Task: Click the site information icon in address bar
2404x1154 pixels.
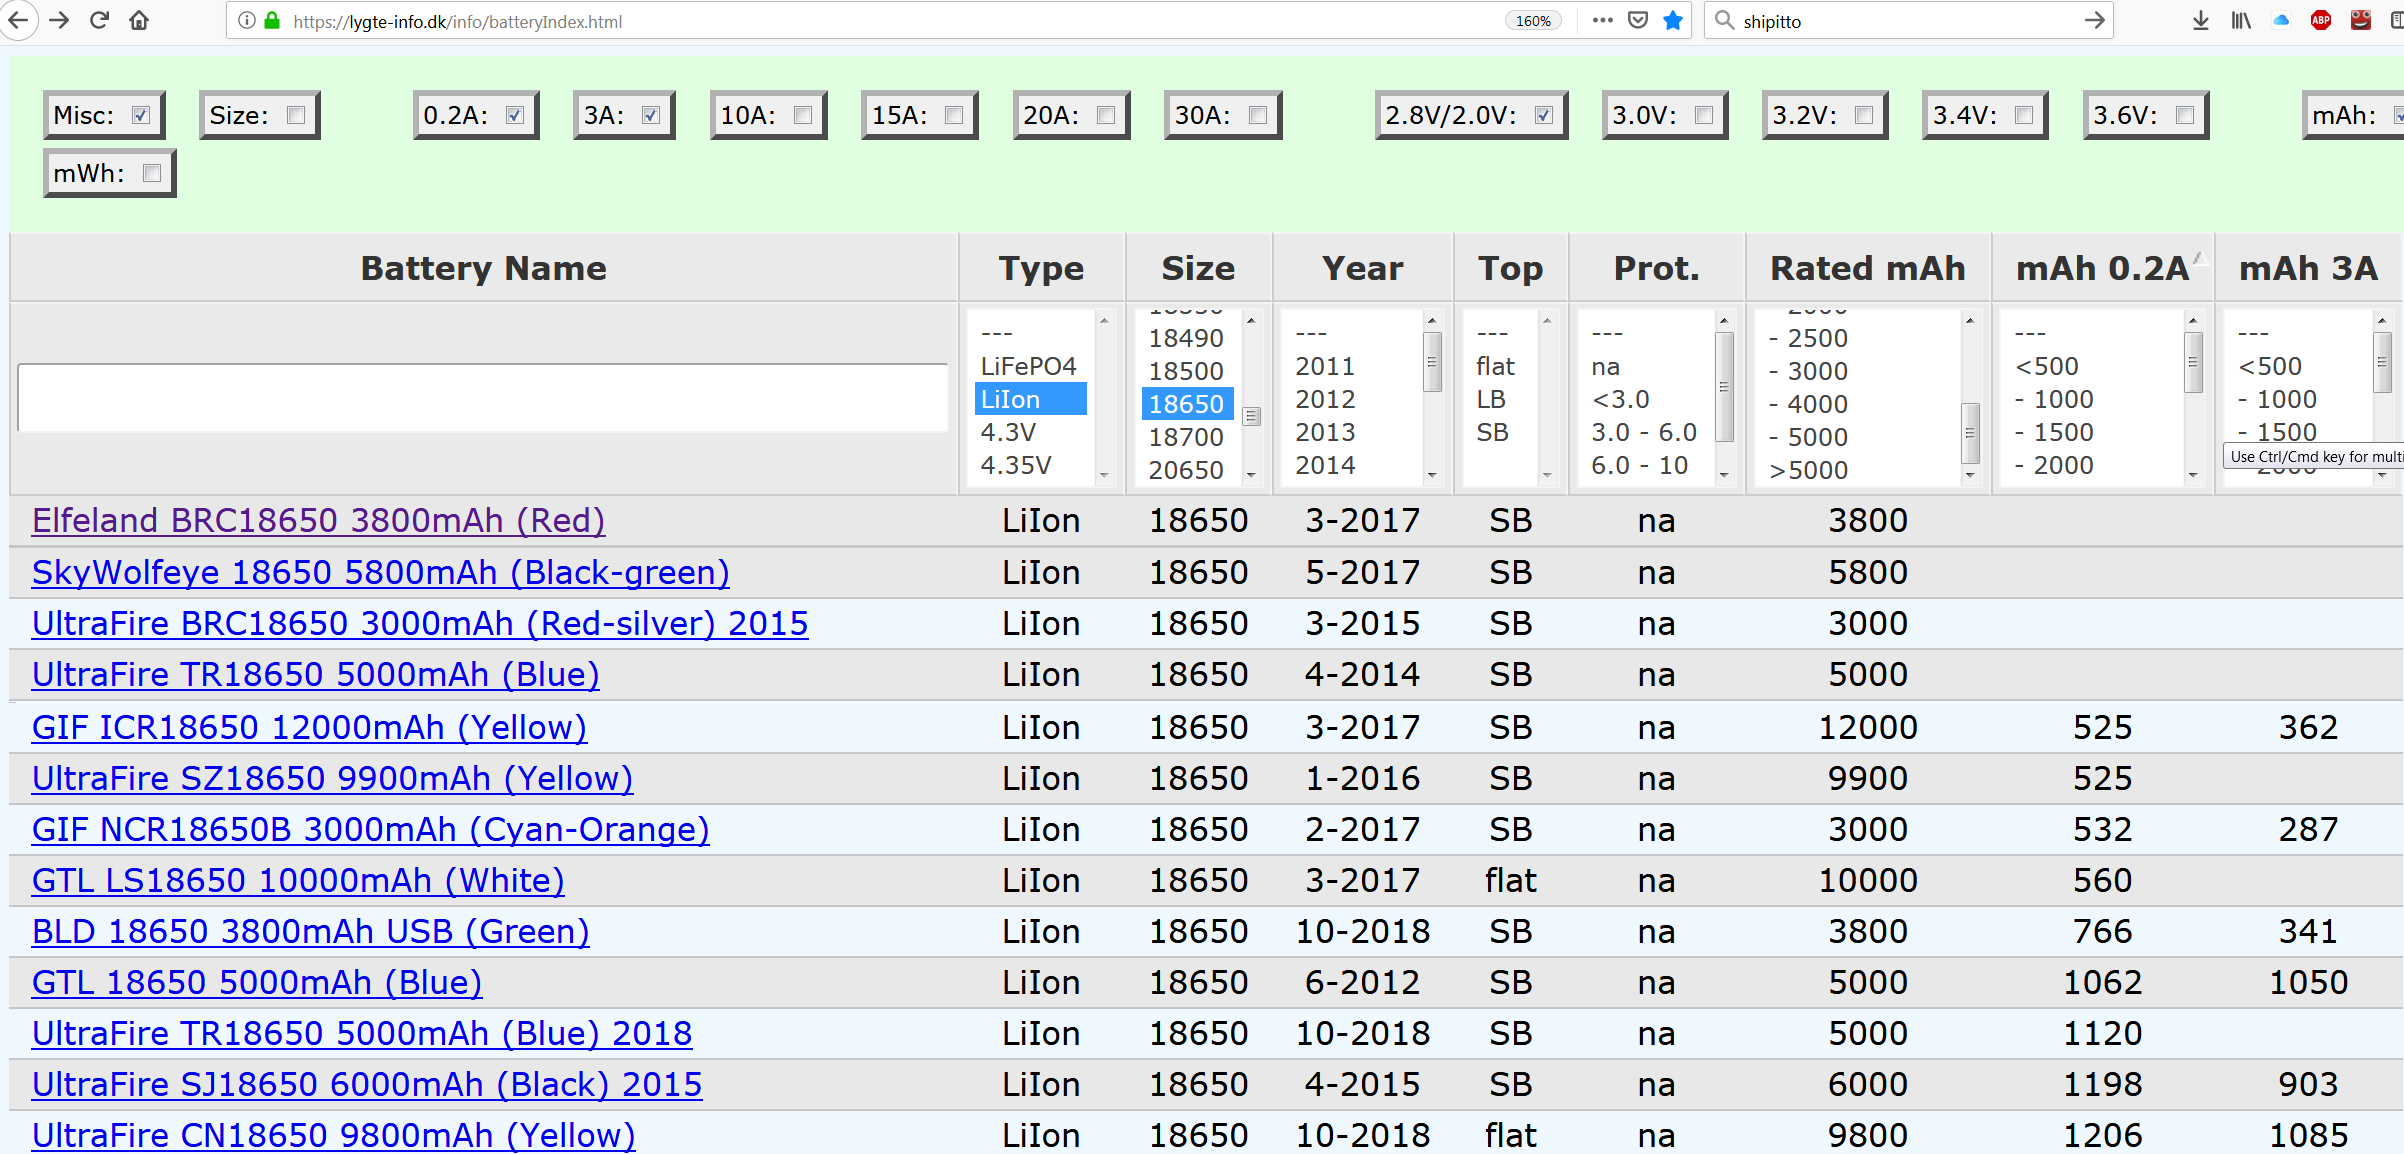Action: pos(247,20)
